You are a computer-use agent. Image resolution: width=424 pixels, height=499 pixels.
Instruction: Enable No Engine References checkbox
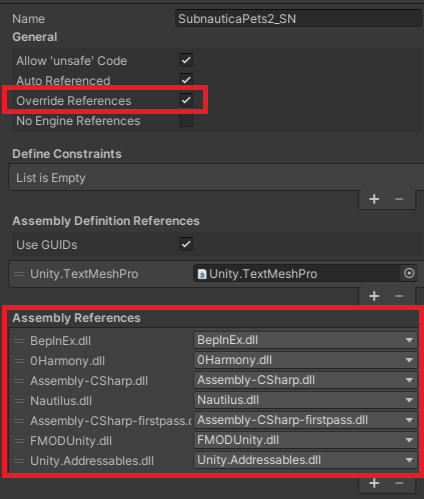click(186, 120)
